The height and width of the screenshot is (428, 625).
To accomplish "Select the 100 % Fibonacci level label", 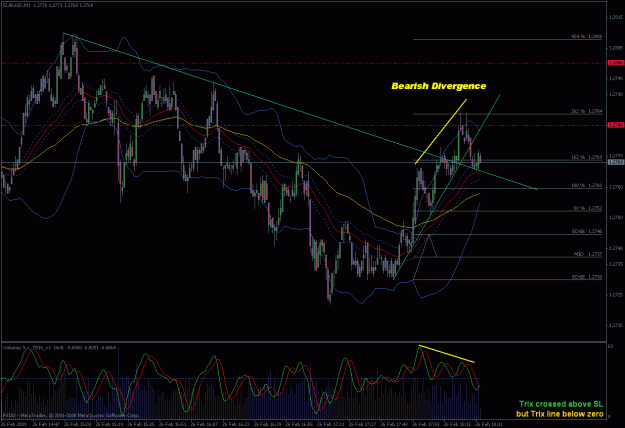I will pos(586,186).
